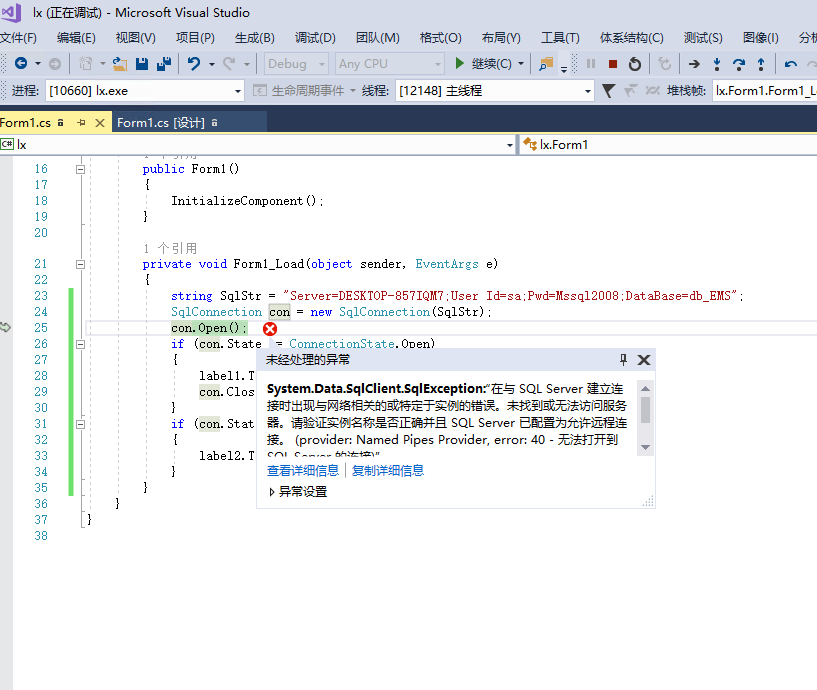Open a file with folder icon
Viewport: 817px width, 690px height.
[120, 64]
